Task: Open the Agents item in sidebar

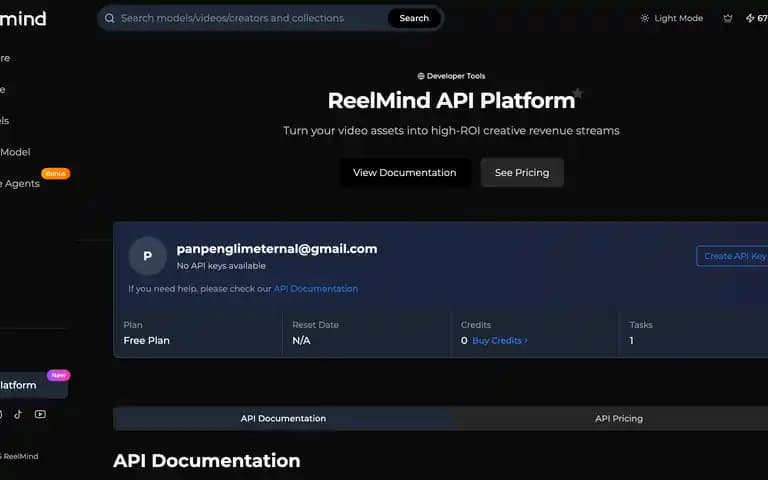Action: [x=20, y=183]
